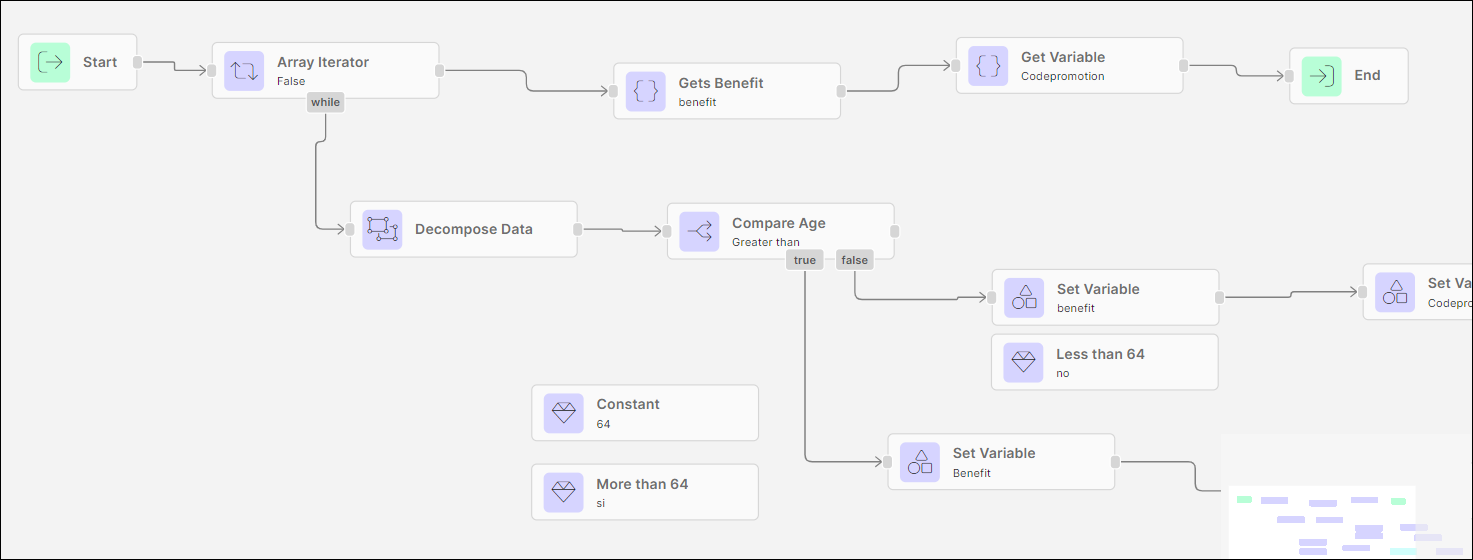Click the Gets Benefit curly braces icon
The image size is (1473, 560).
point(646,91)
